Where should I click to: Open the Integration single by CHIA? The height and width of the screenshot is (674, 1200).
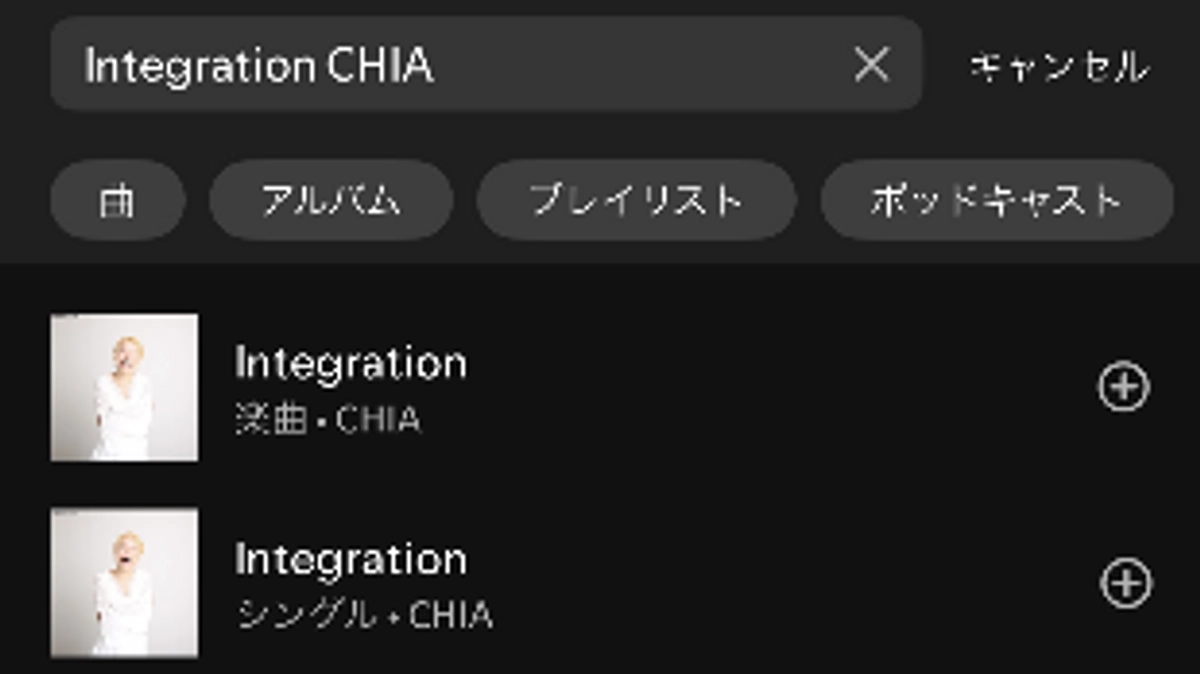tap(350, 577)
